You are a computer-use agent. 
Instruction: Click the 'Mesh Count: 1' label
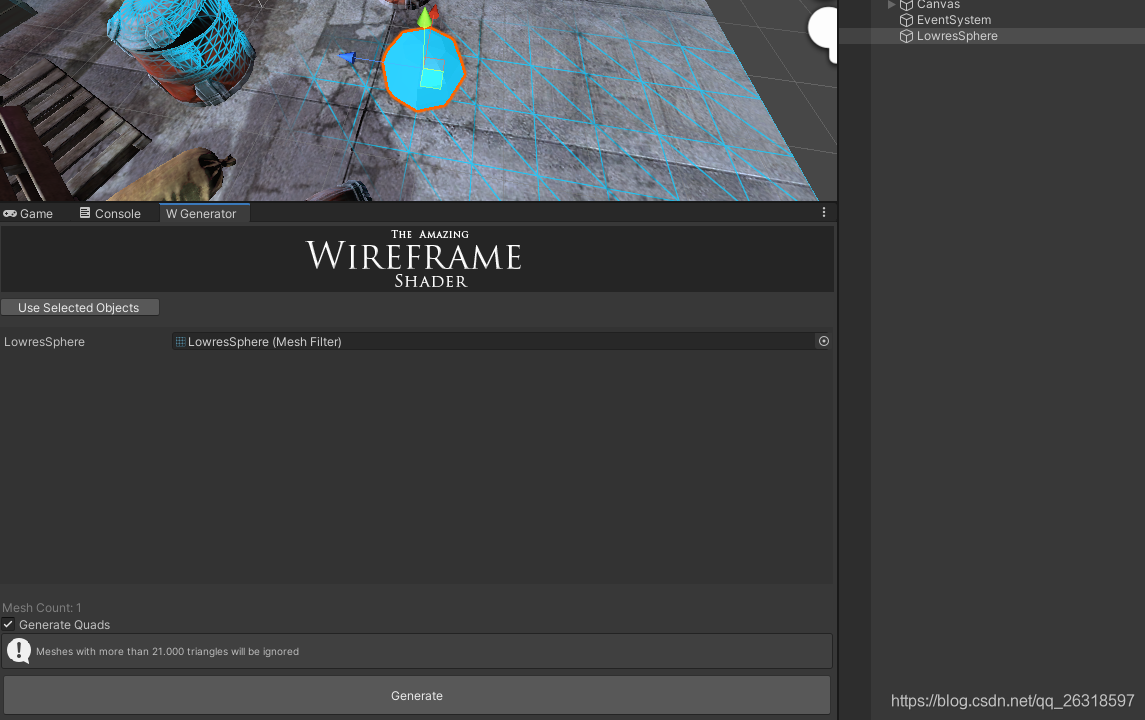point(42,608)
